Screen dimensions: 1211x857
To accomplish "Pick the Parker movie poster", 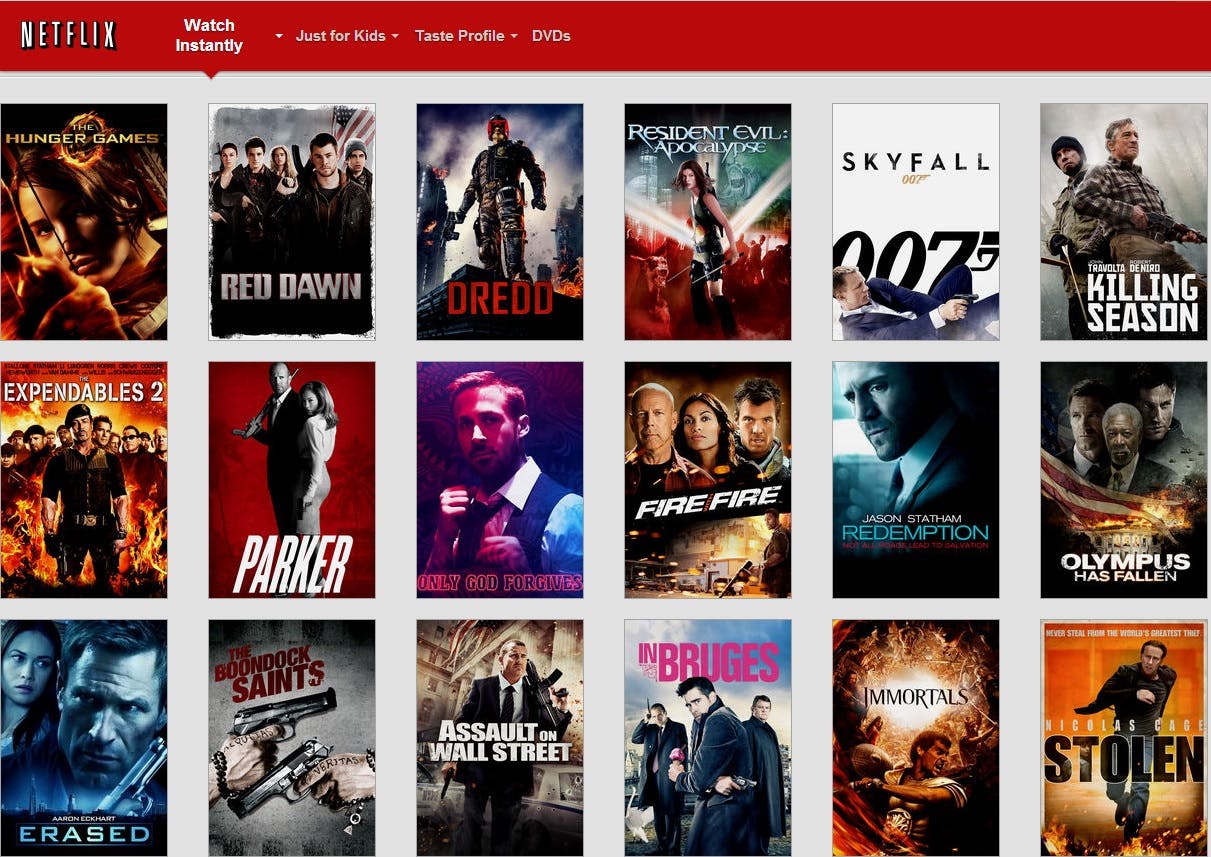I will pyautogui.click(x=292, y=480).
